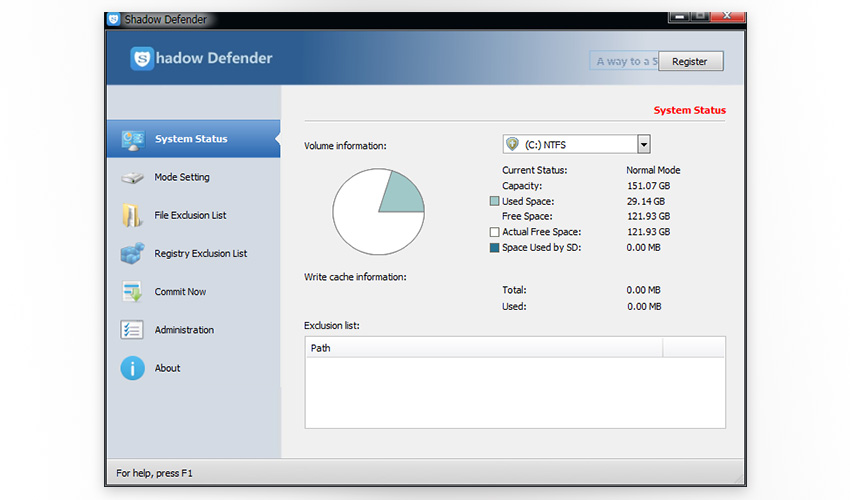Click the Mode Setting drive icon
The height and width of the screenshot is (500, 850).
[132, 178]
